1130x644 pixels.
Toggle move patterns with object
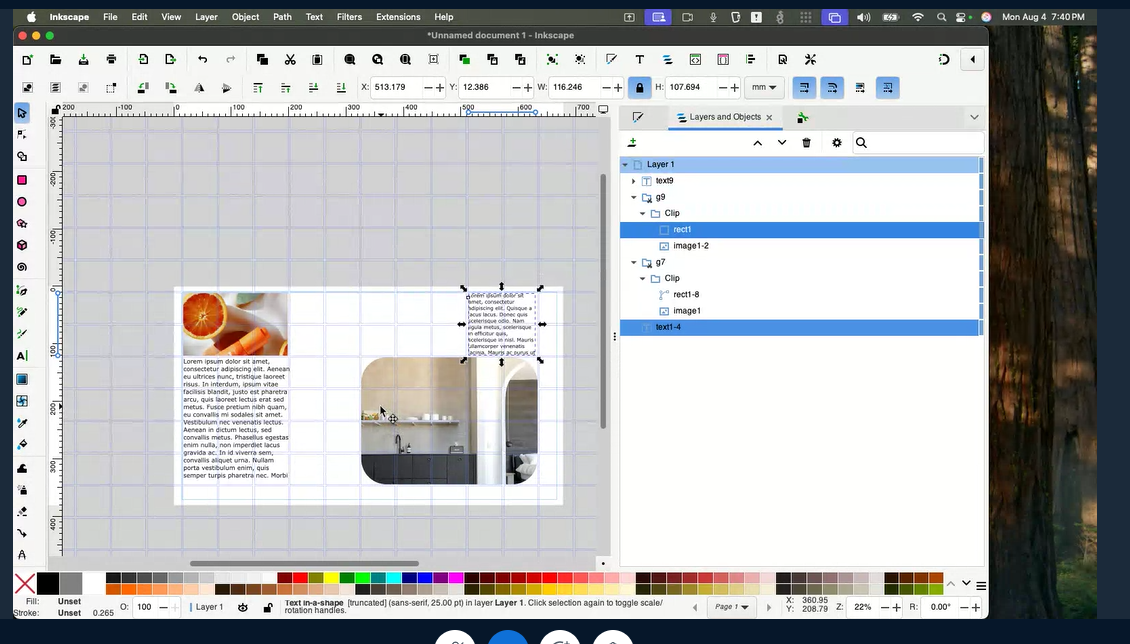(888, 88)
